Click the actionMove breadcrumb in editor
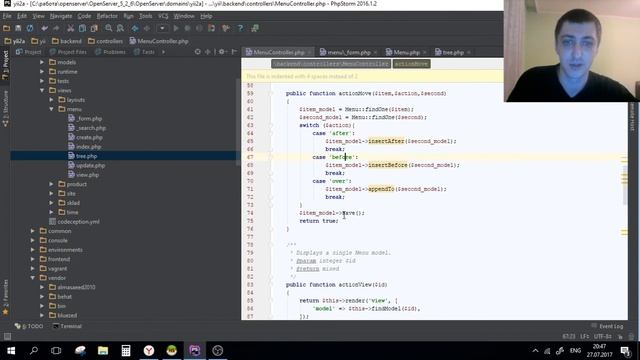 411,64
